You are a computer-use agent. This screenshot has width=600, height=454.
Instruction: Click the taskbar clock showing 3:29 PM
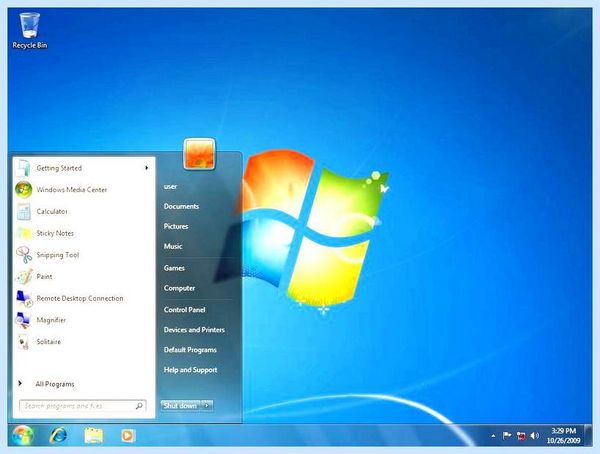click(563, 436)
